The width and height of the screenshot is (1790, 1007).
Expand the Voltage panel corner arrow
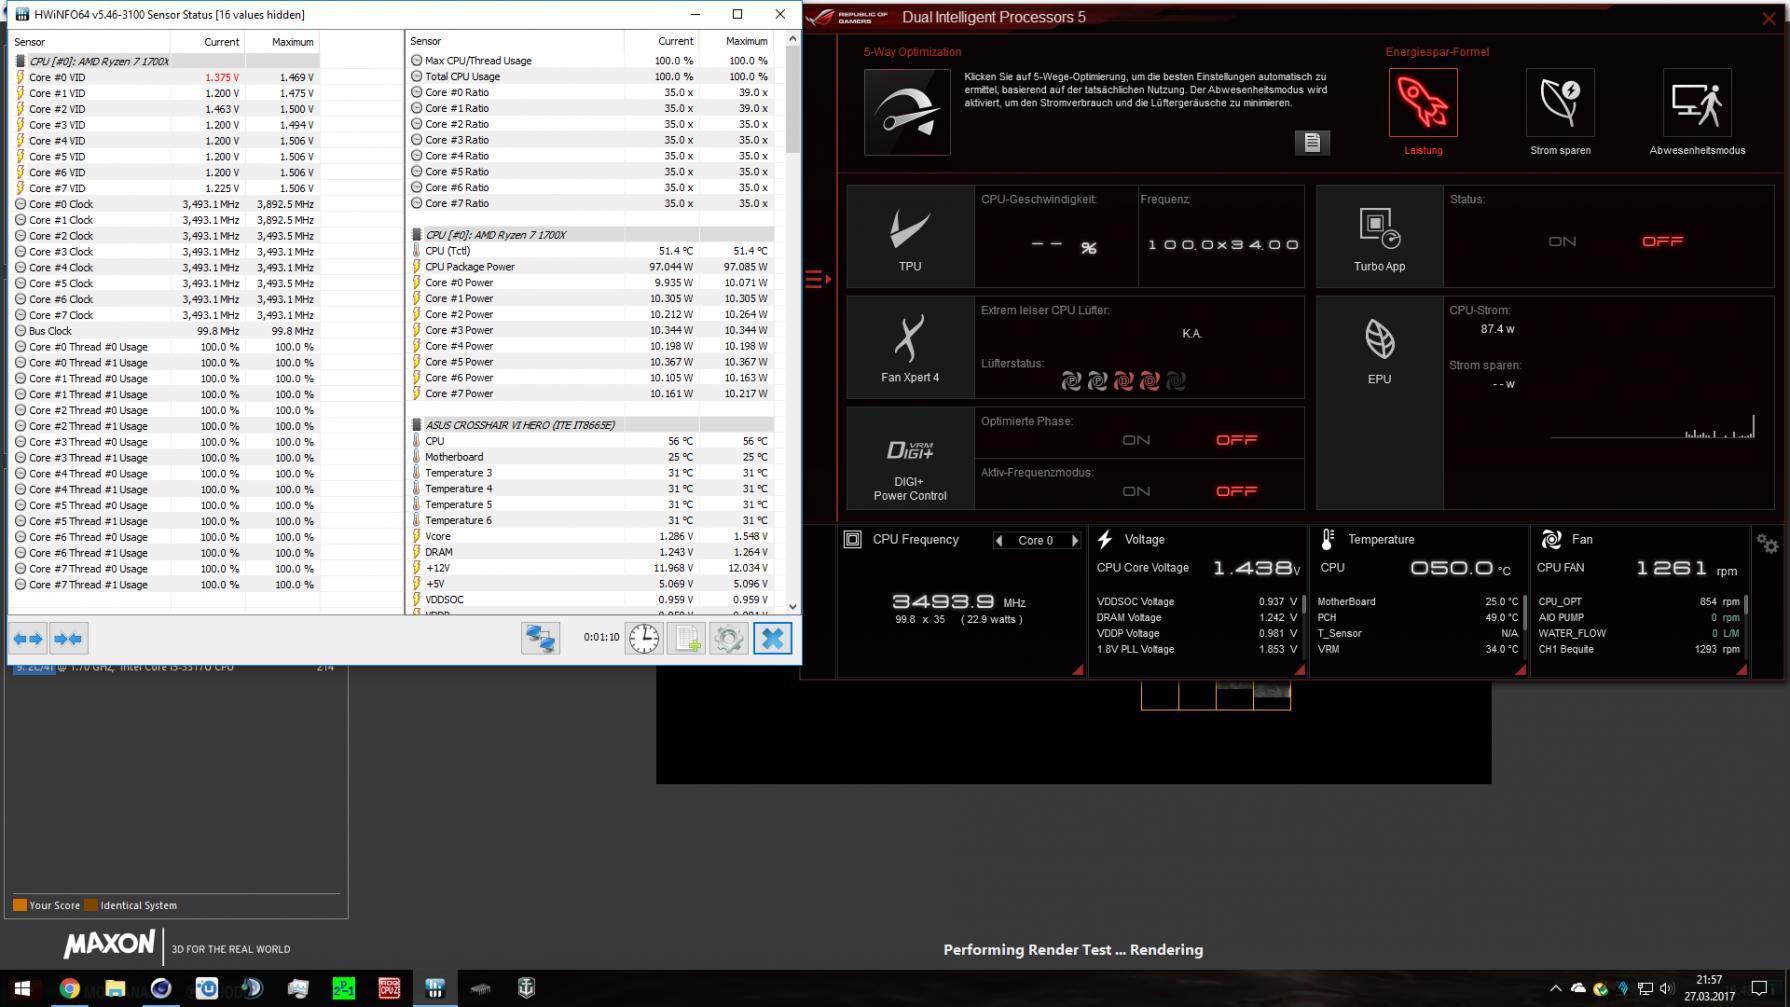click(x=1299, y=669)
